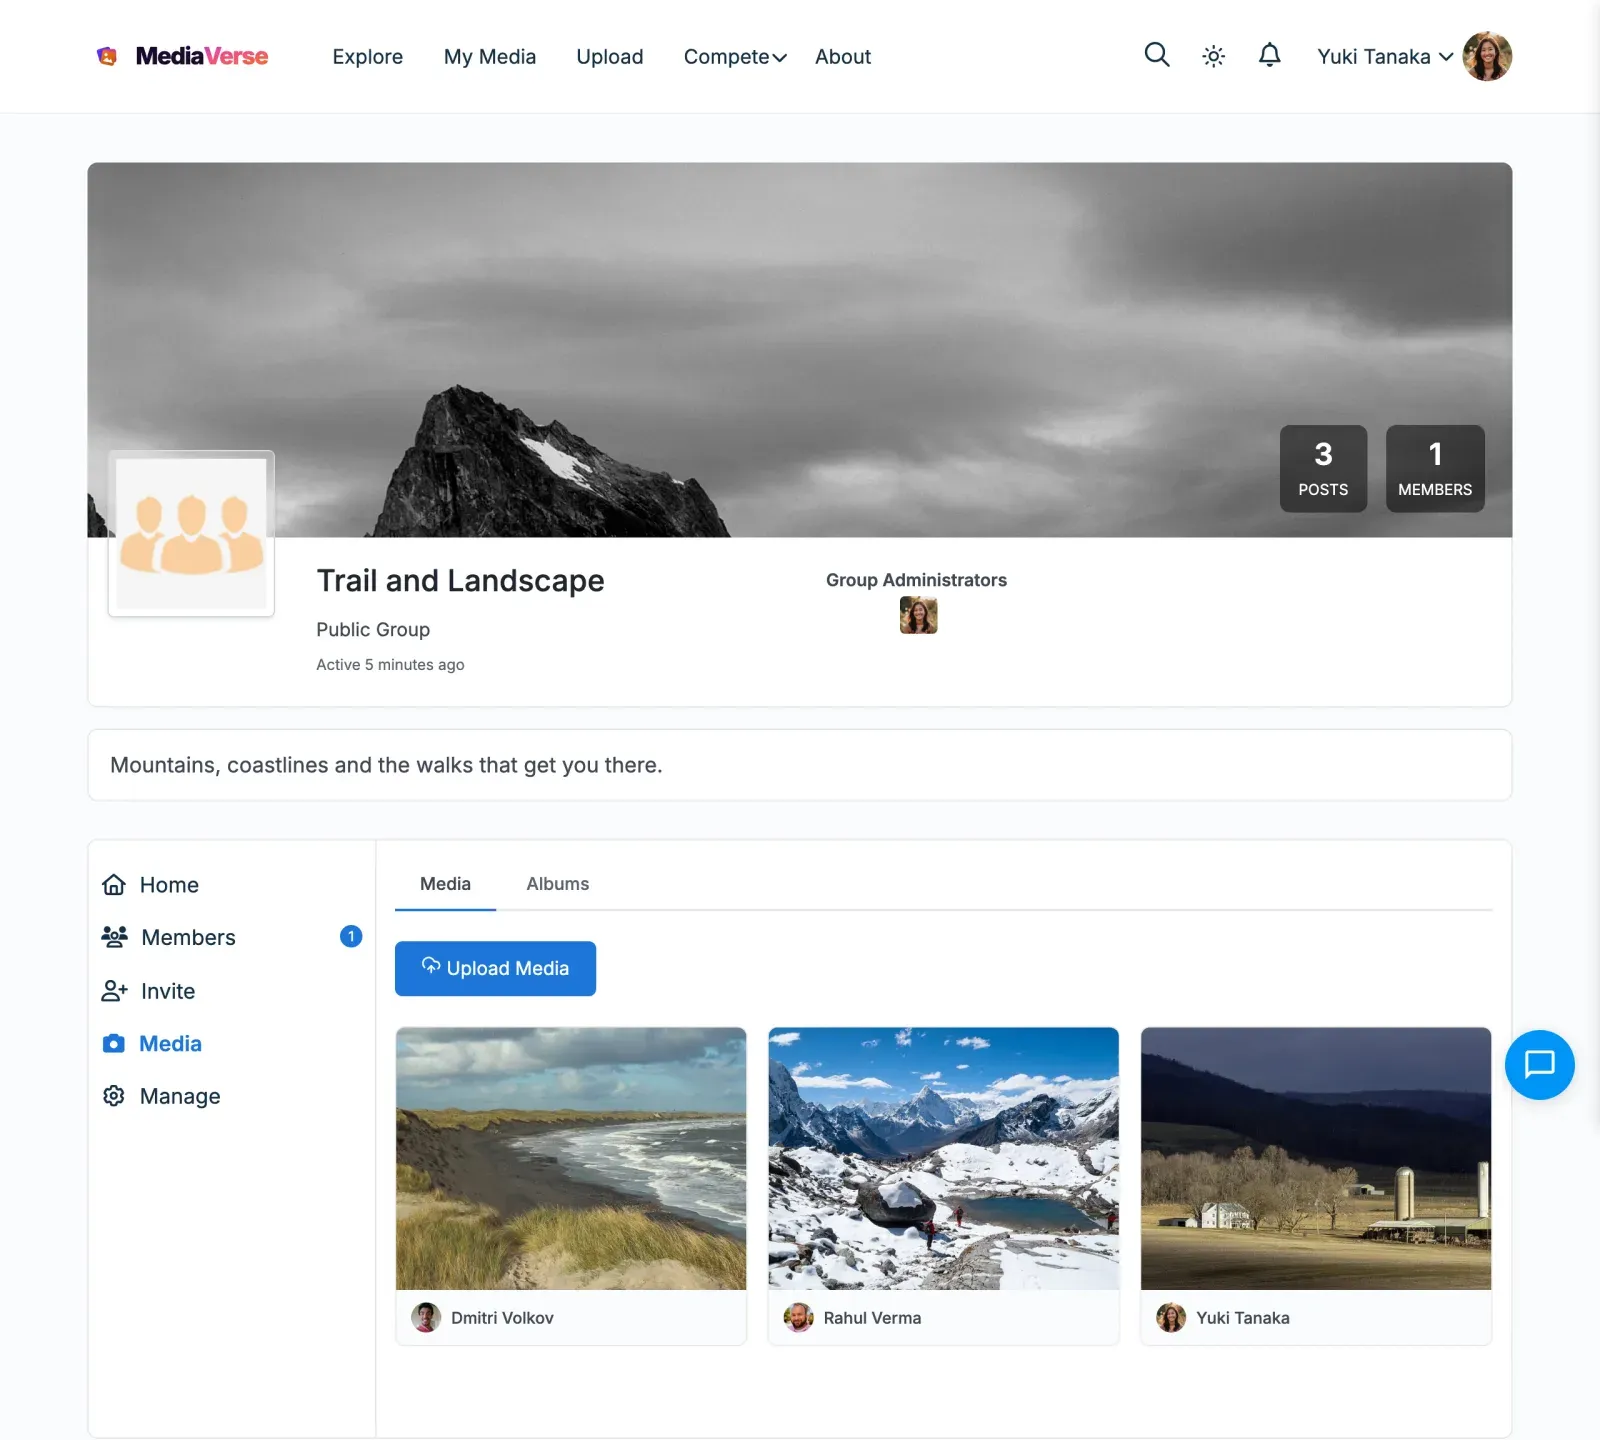
Task: Click the Manage gear icon in sidebar
Action: [x=114, y=1096]
